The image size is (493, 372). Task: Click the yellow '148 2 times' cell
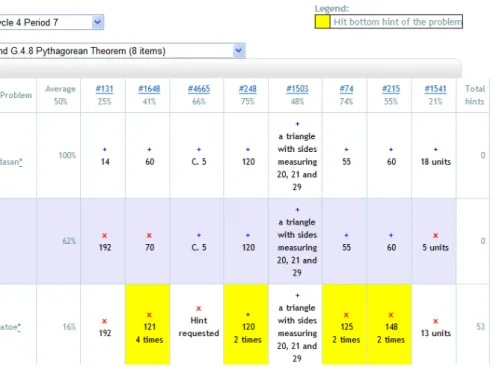click(389, 324)
